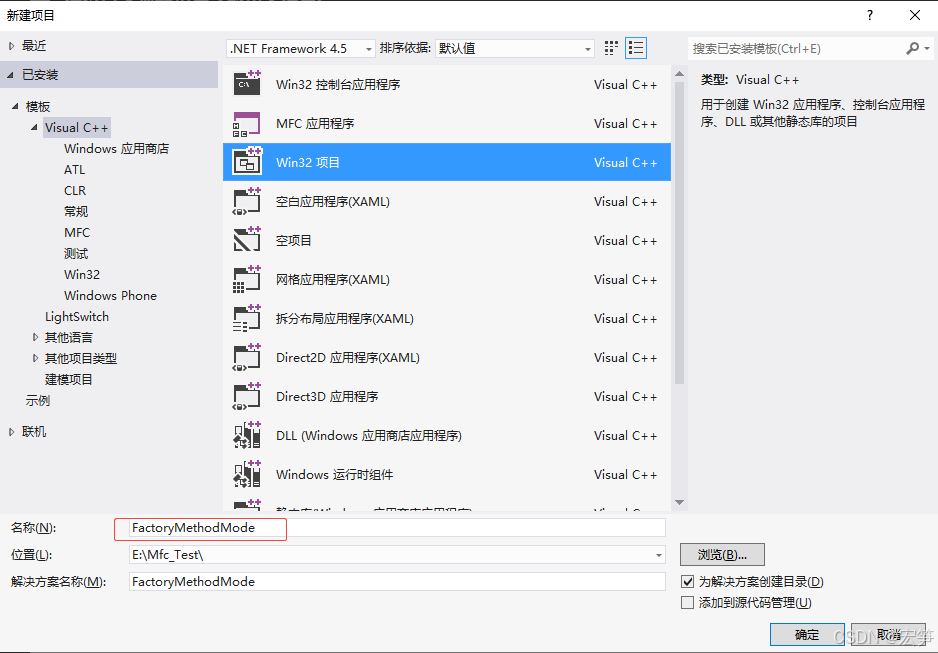
Task: Select 测试 in template tree
Action: [76, 254]
